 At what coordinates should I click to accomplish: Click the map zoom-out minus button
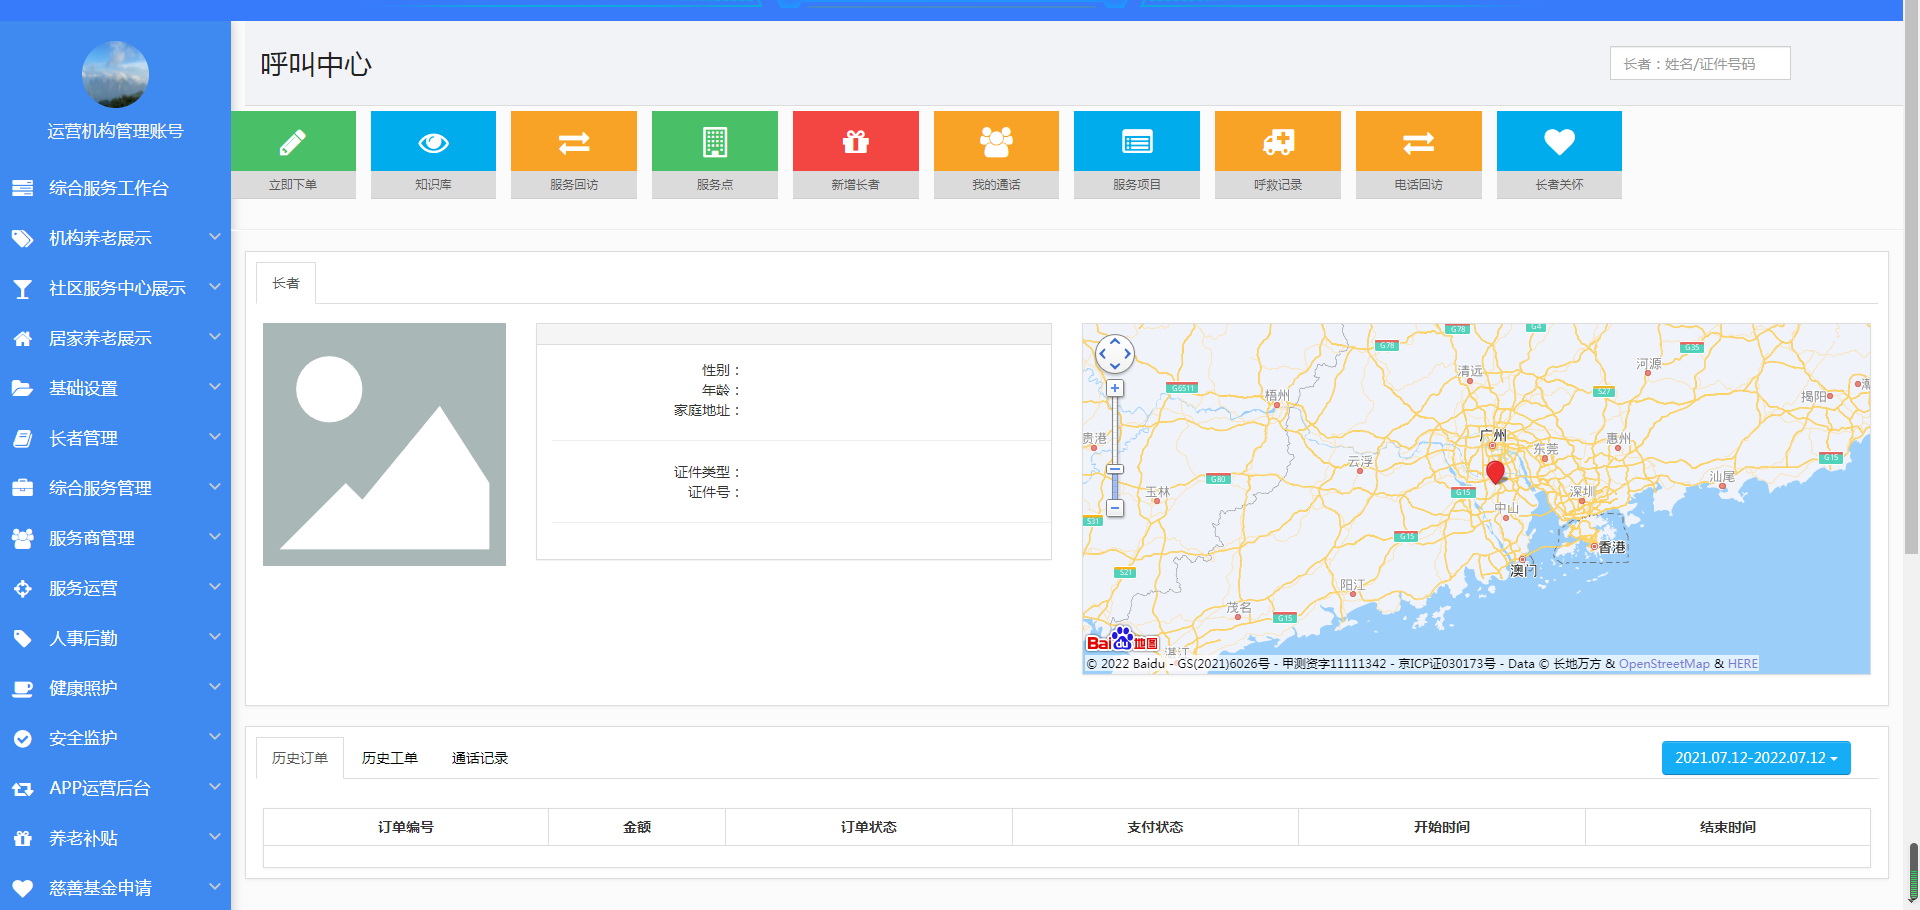tap(1115, 508)
